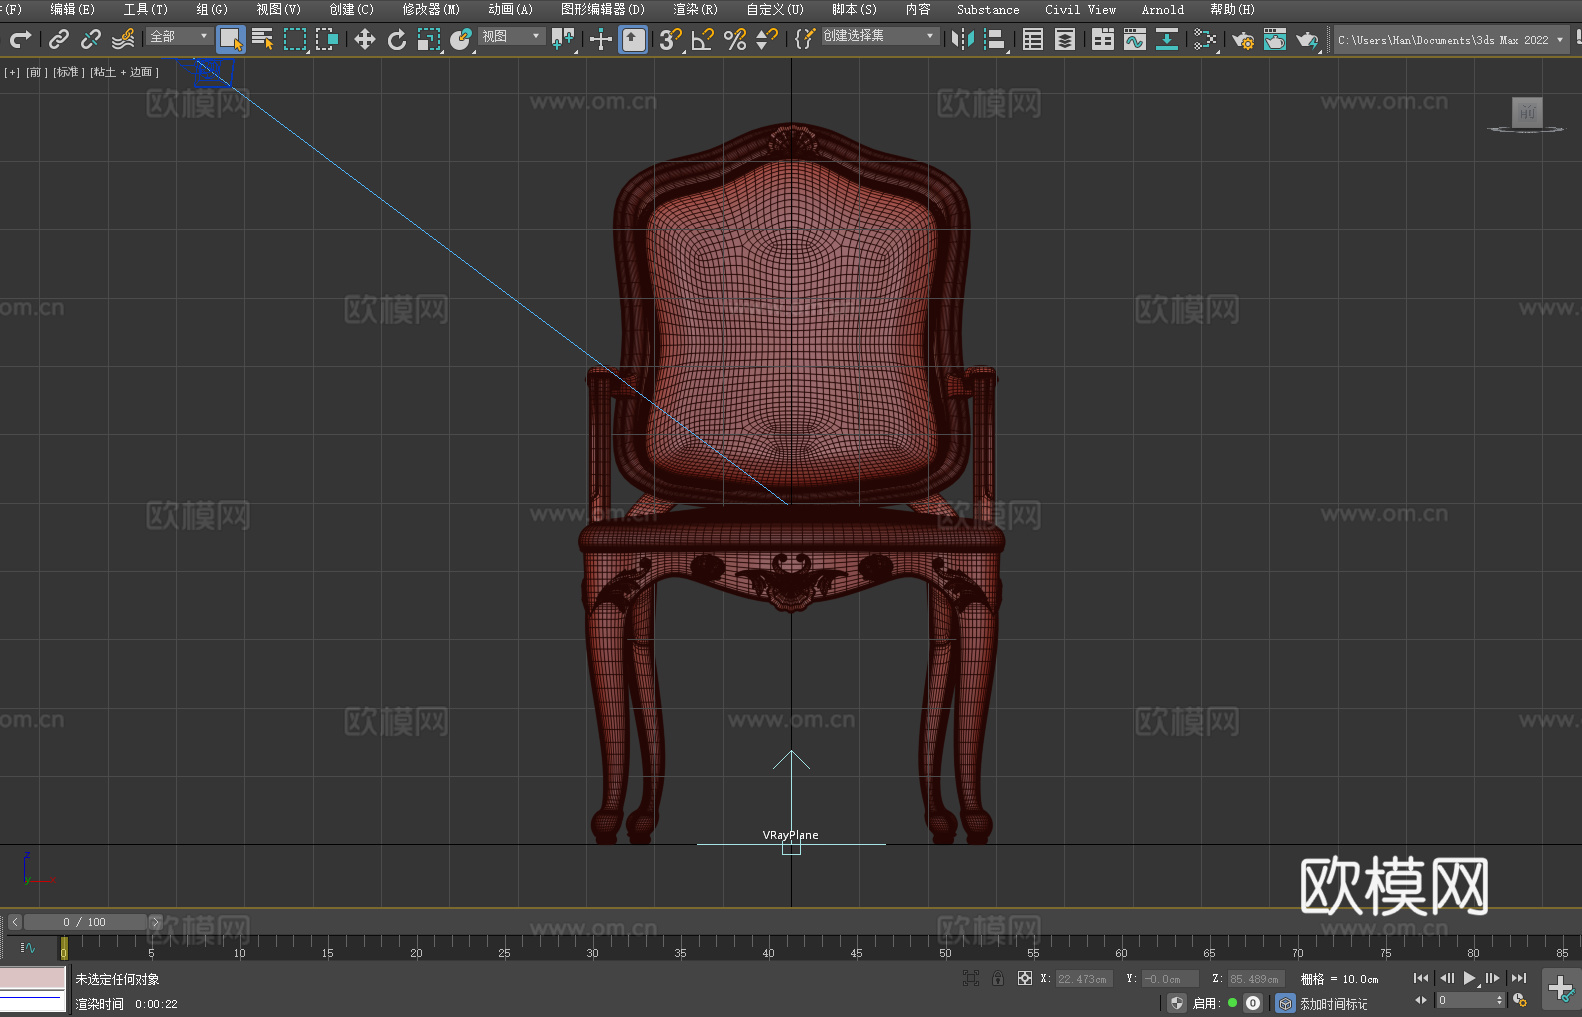Image resolution: width=1582 pixels, height=1017 pixels.
Task: Toggle Spinner Snap icon
Action: click(x=767, y=39)
